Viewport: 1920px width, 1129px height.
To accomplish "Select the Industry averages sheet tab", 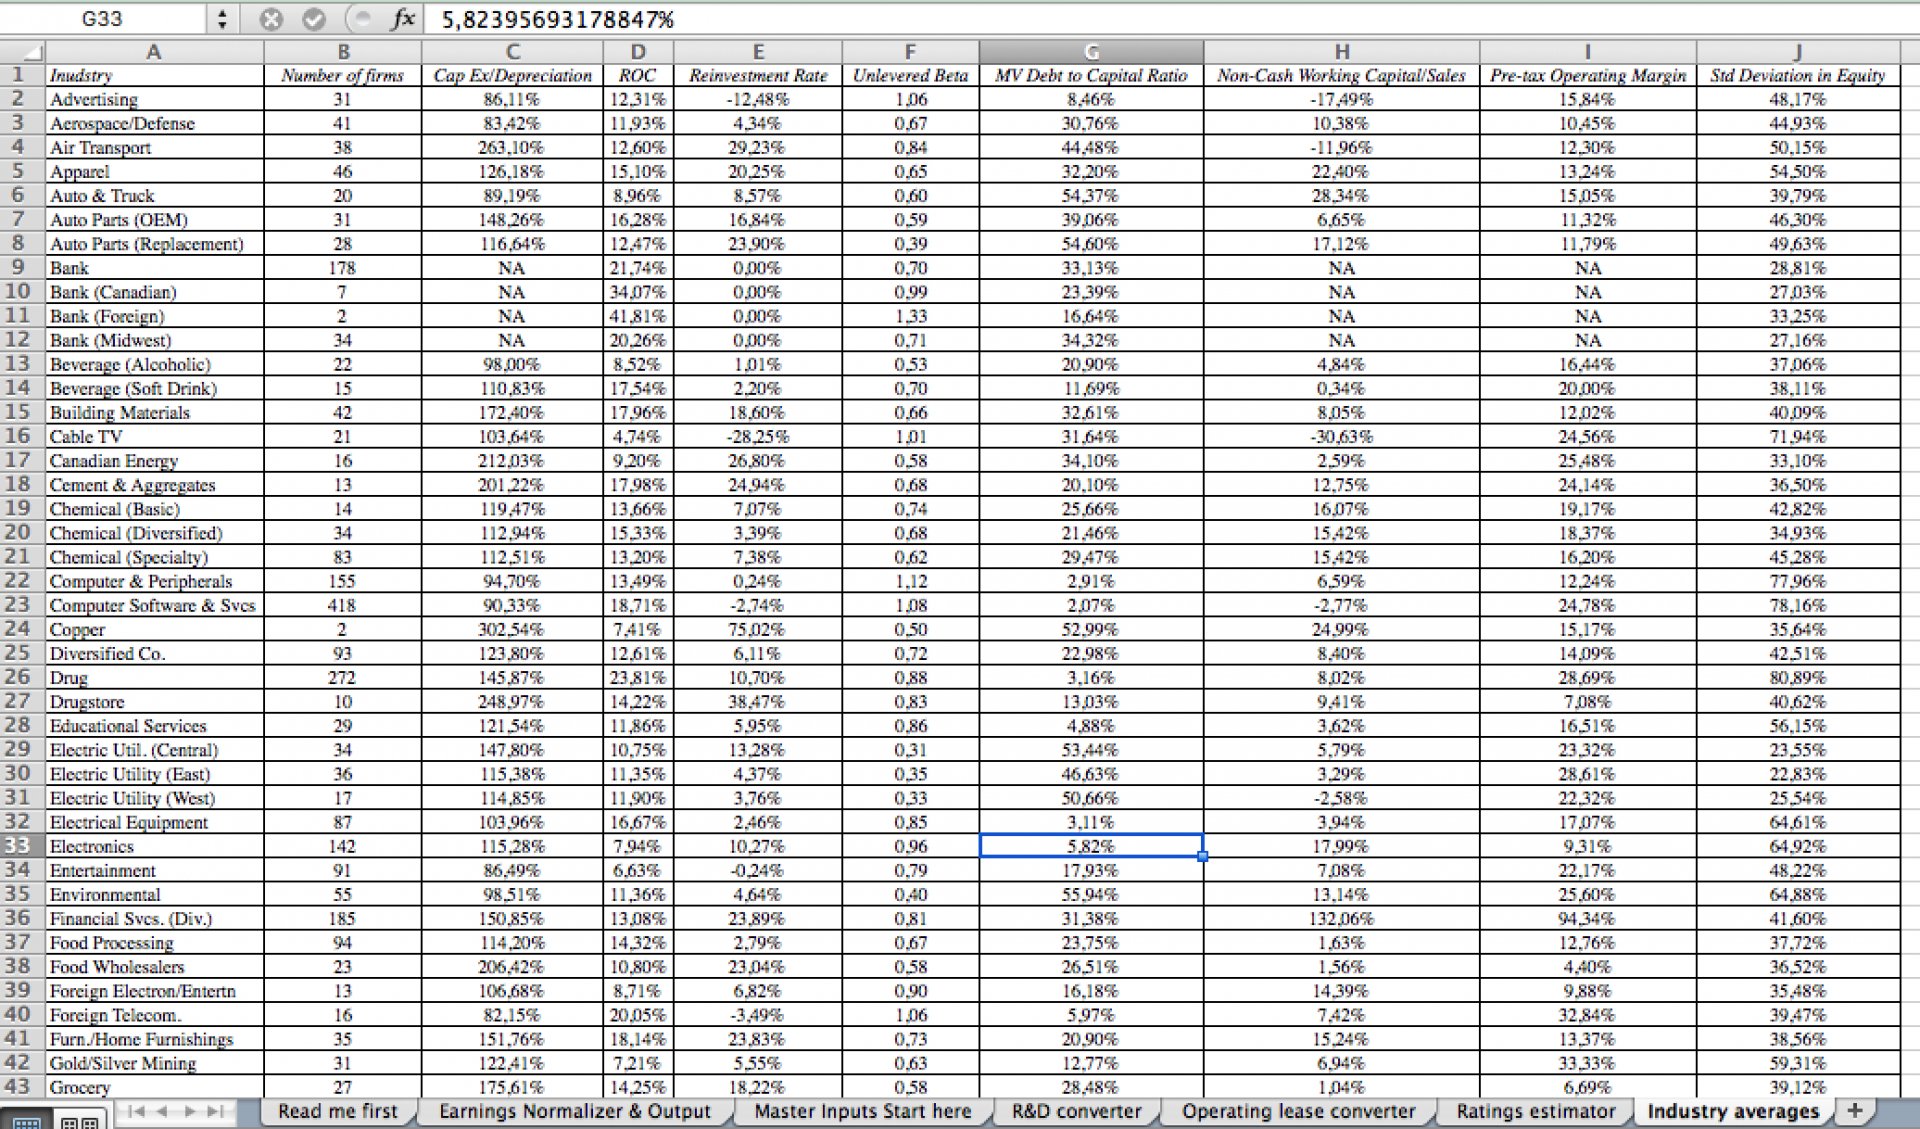I will coord(1733,1111).
